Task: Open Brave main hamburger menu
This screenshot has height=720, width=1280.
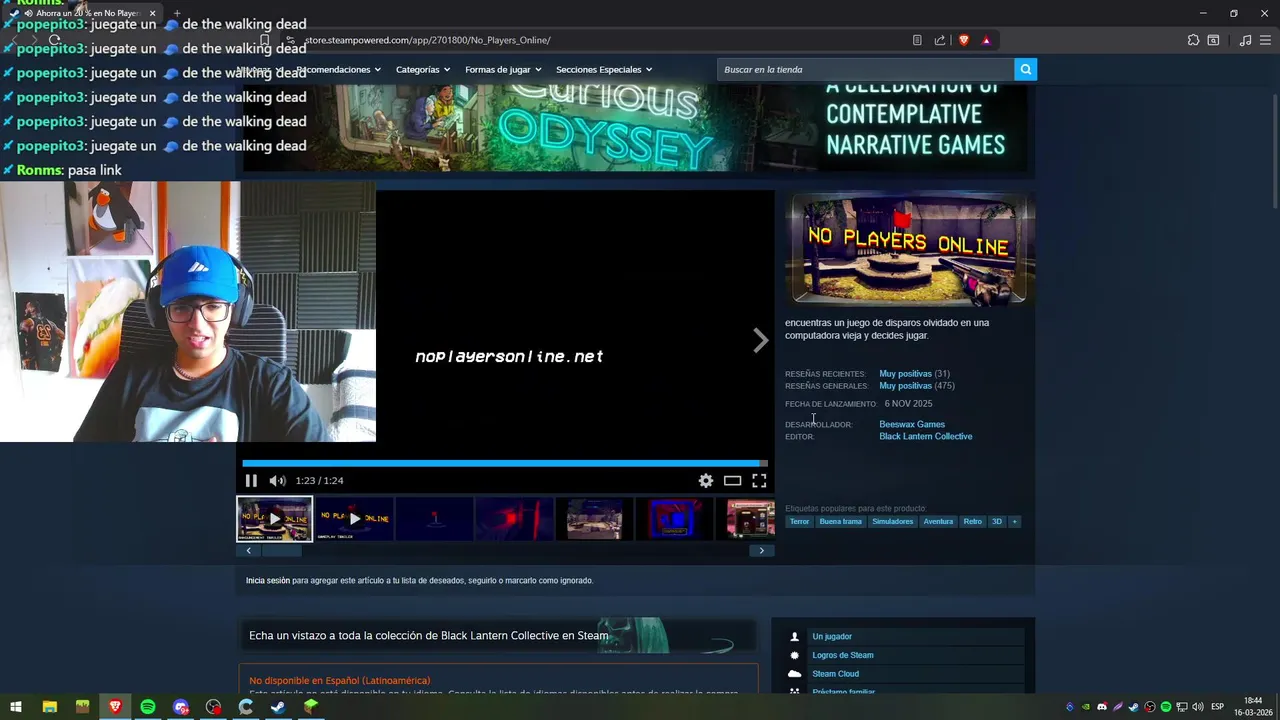Action: pyautogui.click(x=1265, y=40)
